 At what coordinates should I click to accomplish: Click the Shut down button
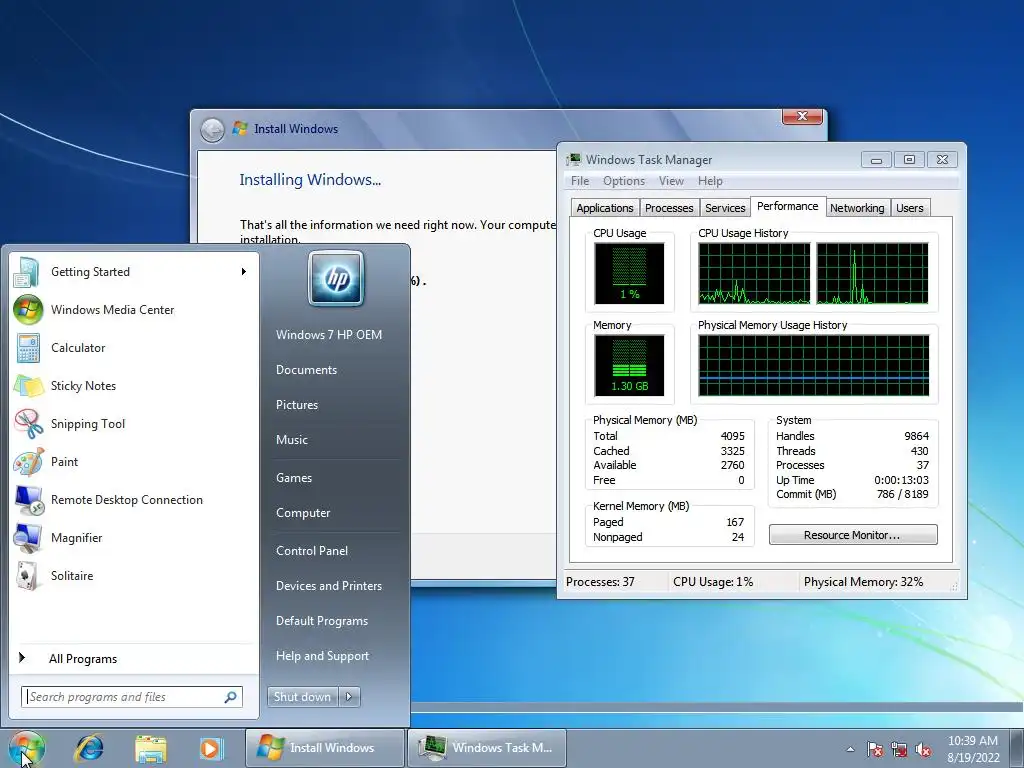[302, 697]
